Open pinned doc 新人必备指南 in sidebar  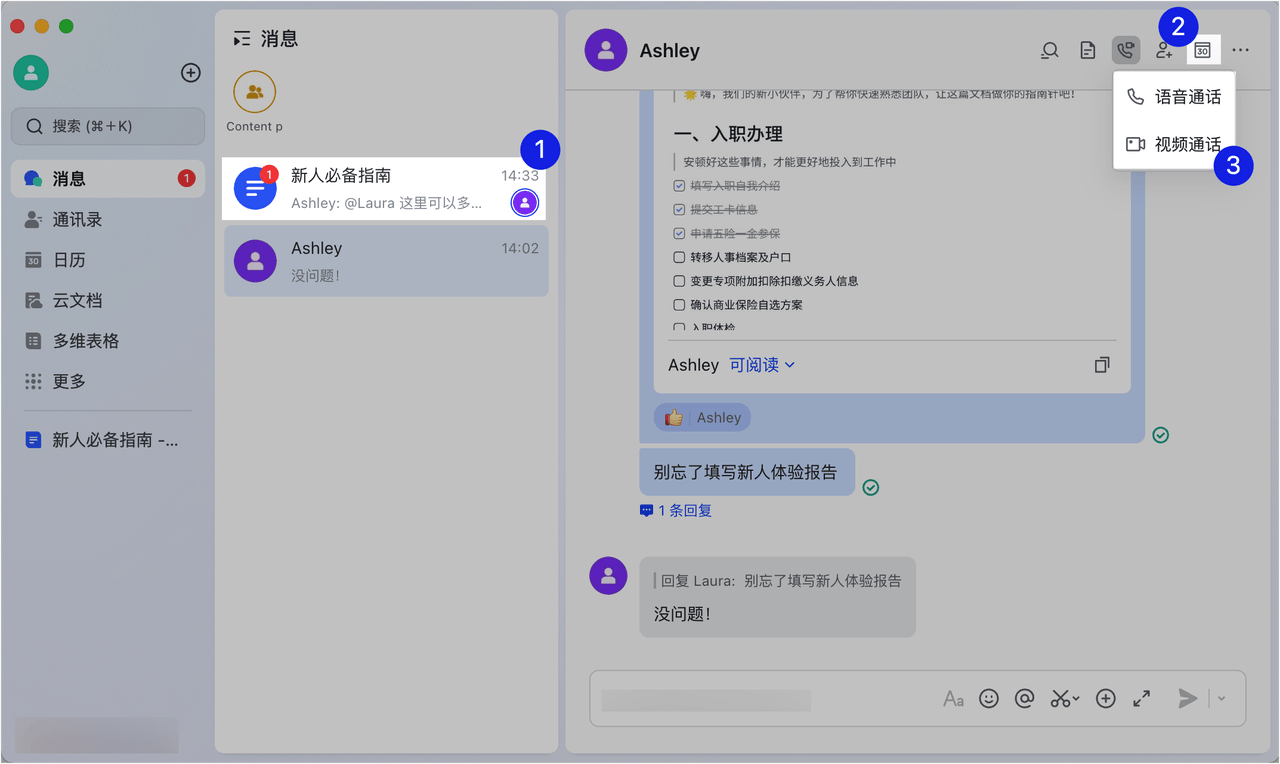pos(108,440)
